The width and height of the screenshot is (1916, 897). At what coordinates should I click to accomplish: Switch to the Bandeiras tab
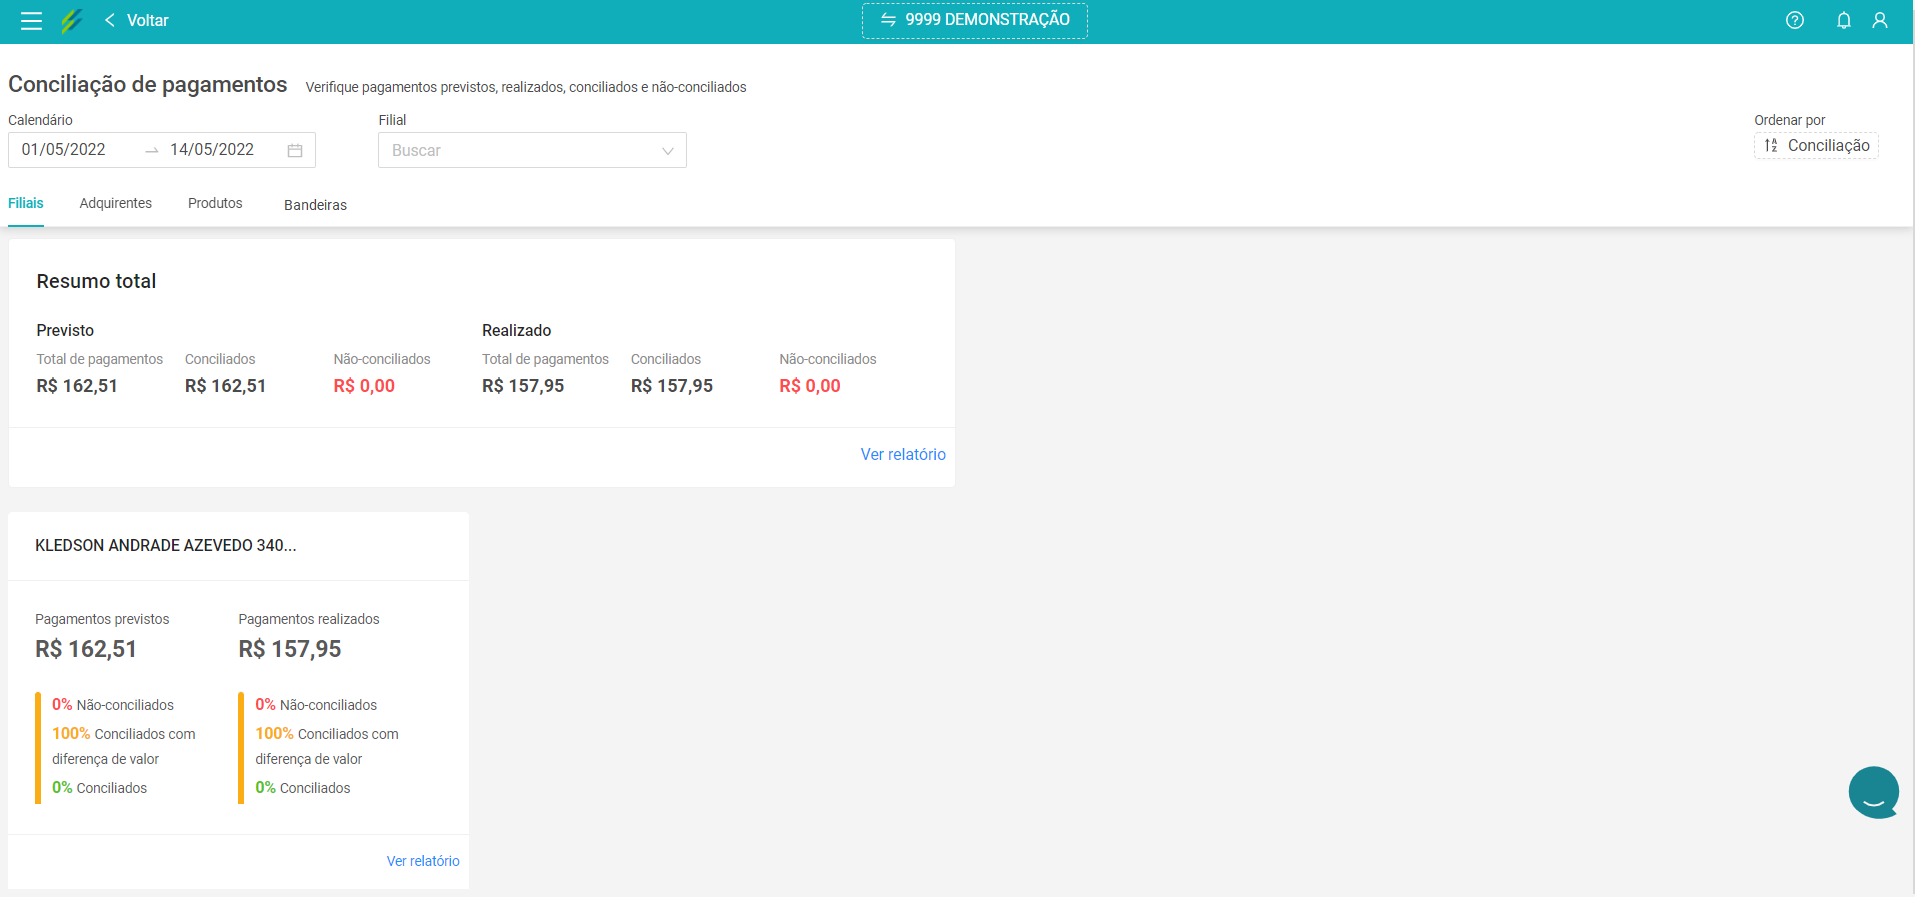point(315,205)
